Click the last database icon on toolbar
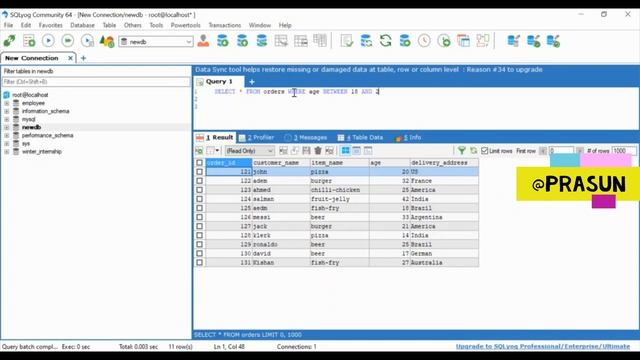 tap(553, 41)
